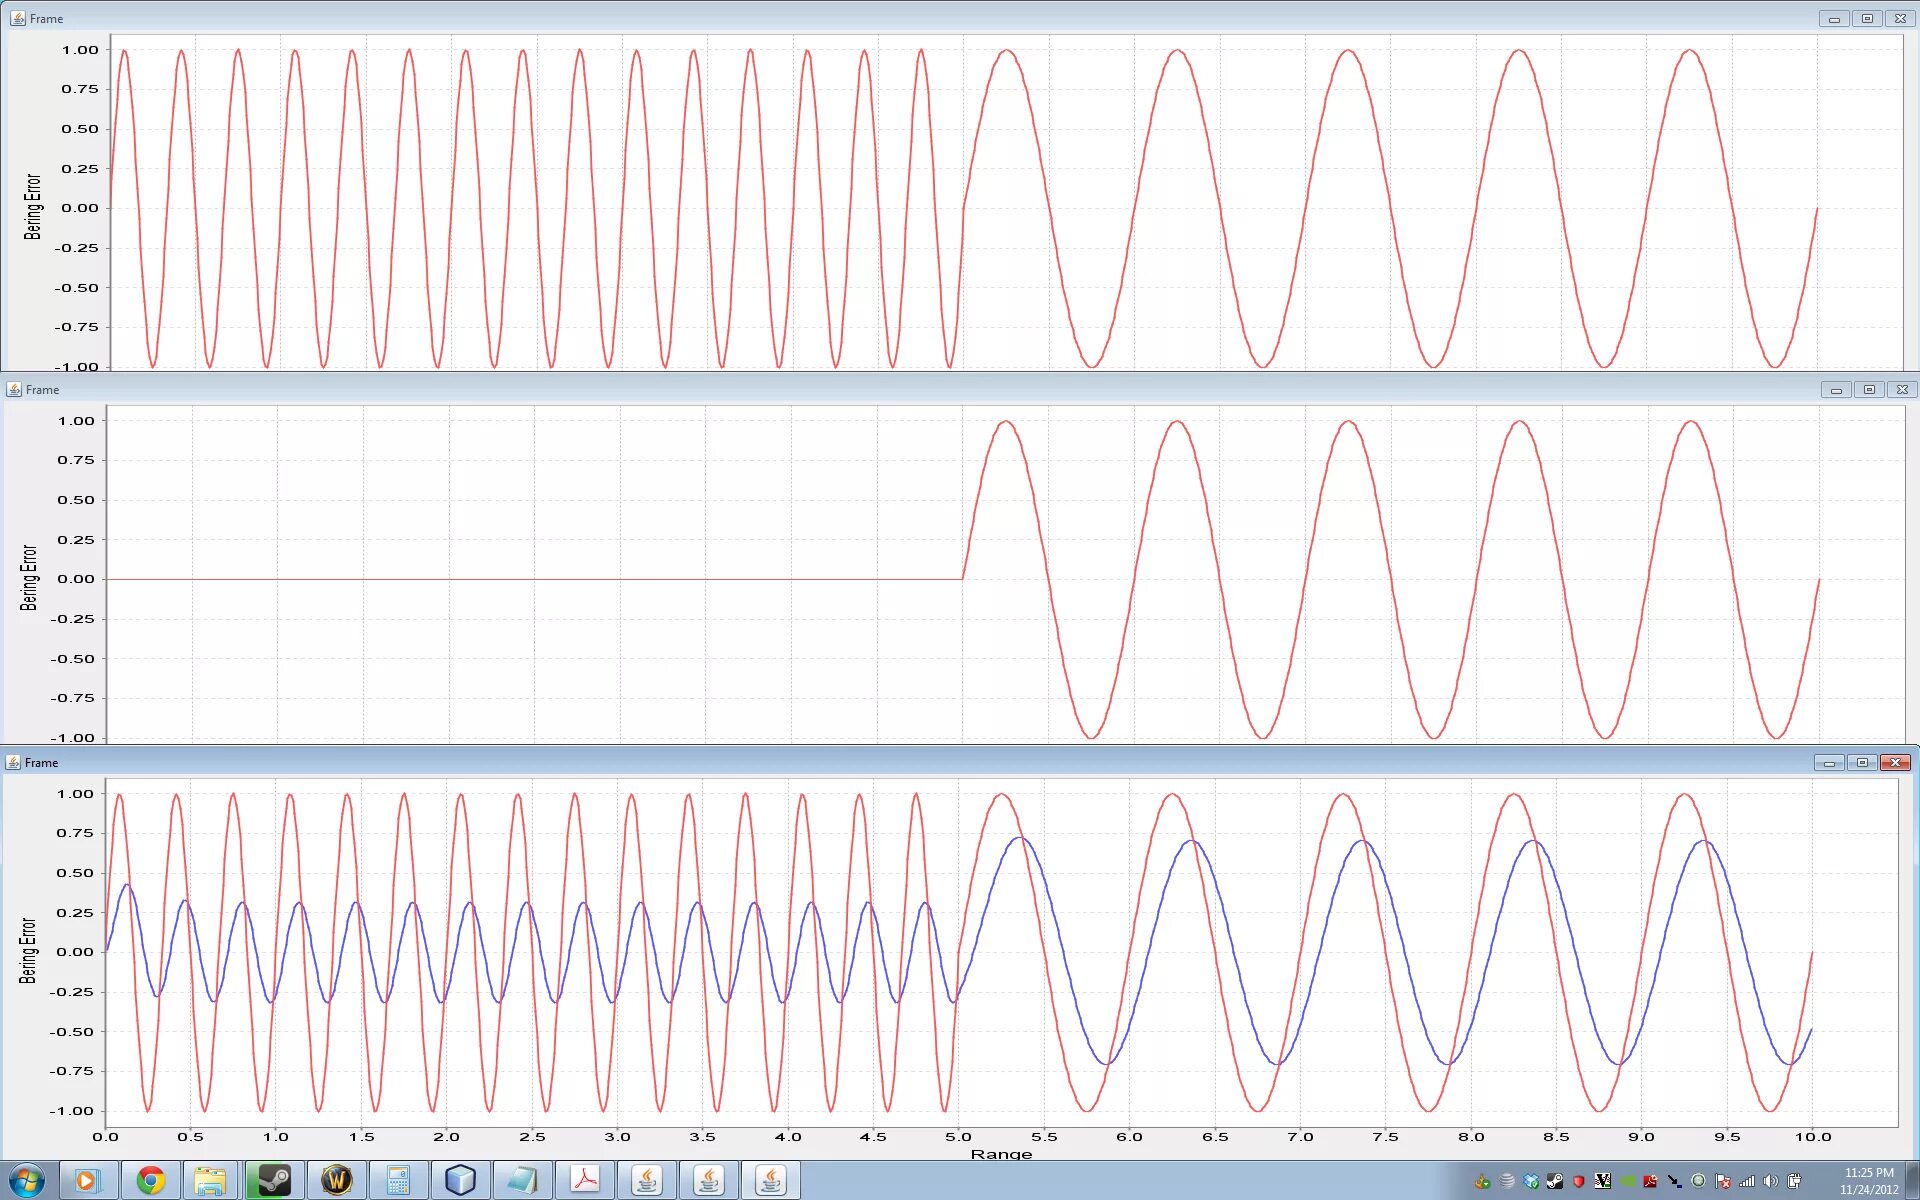Screen dimensions: 1920x1200
Task: Minimize the top Frame window
Action: pyautogui.click(x=1834, y=19)
